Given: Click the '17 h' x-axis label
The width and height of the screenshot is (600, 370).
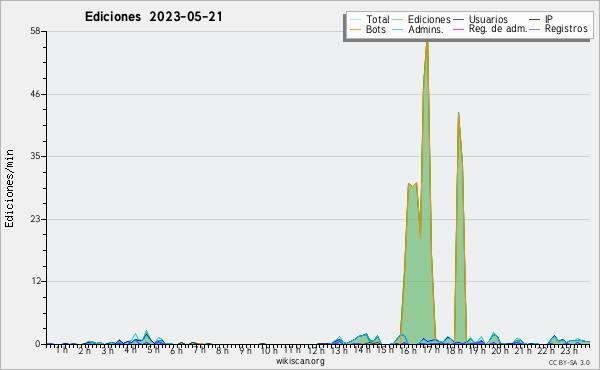Looking at the screenshot, I should click(431, 350).
